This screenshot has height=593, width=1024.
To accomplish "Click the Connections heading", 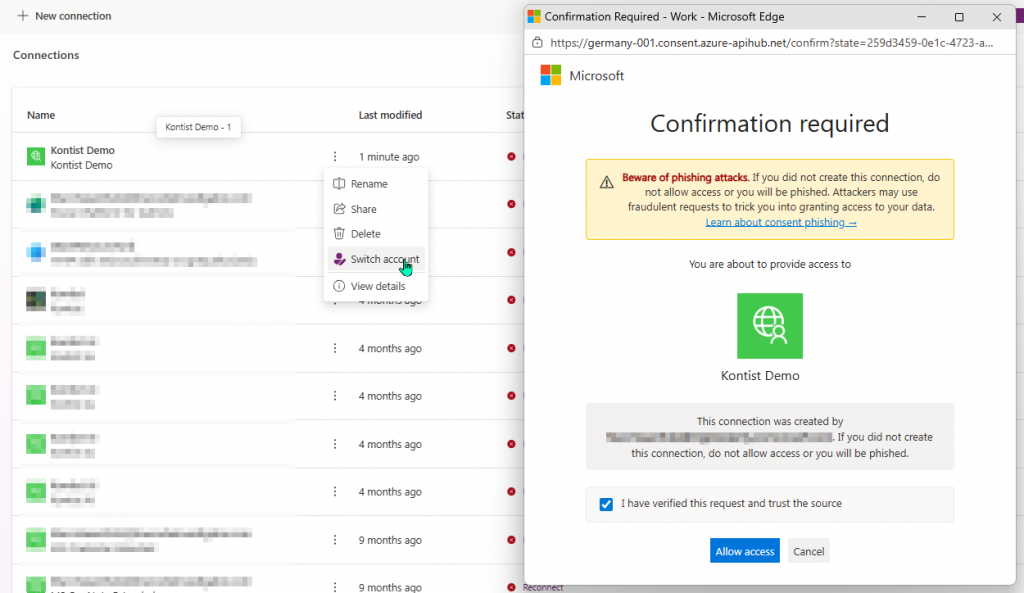I will click(x=46, y=55).
